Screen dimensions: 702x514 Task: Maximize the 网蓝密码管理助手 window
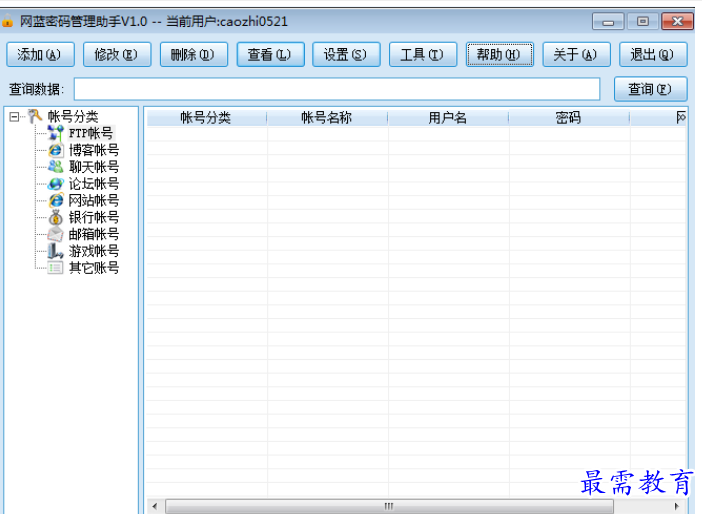[x=643, y=21]
